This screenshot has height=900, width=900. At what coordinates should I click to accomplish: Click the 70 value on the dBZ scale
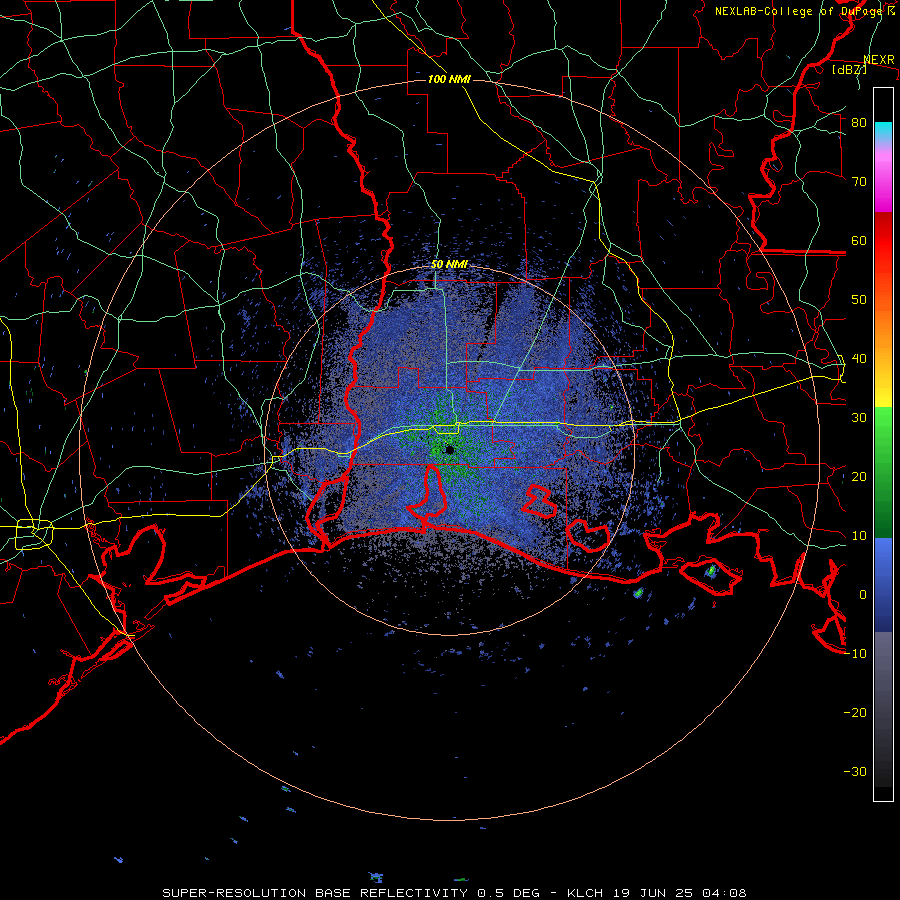859,182
